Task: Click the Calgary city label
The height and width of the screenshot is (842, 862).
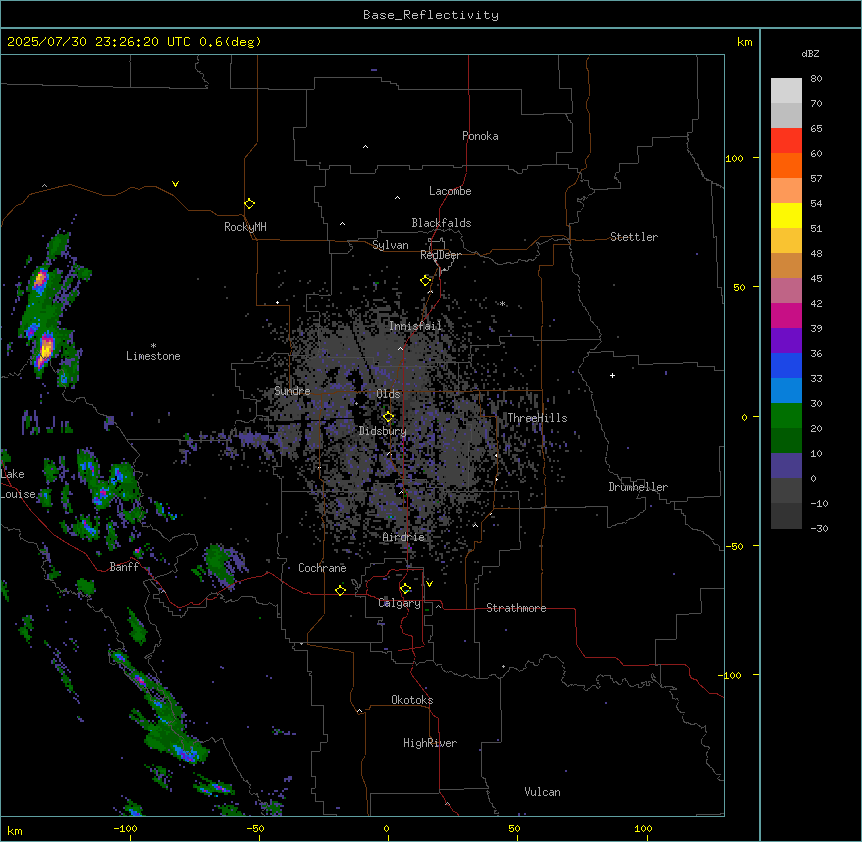Action: click(x=399, y=603)
